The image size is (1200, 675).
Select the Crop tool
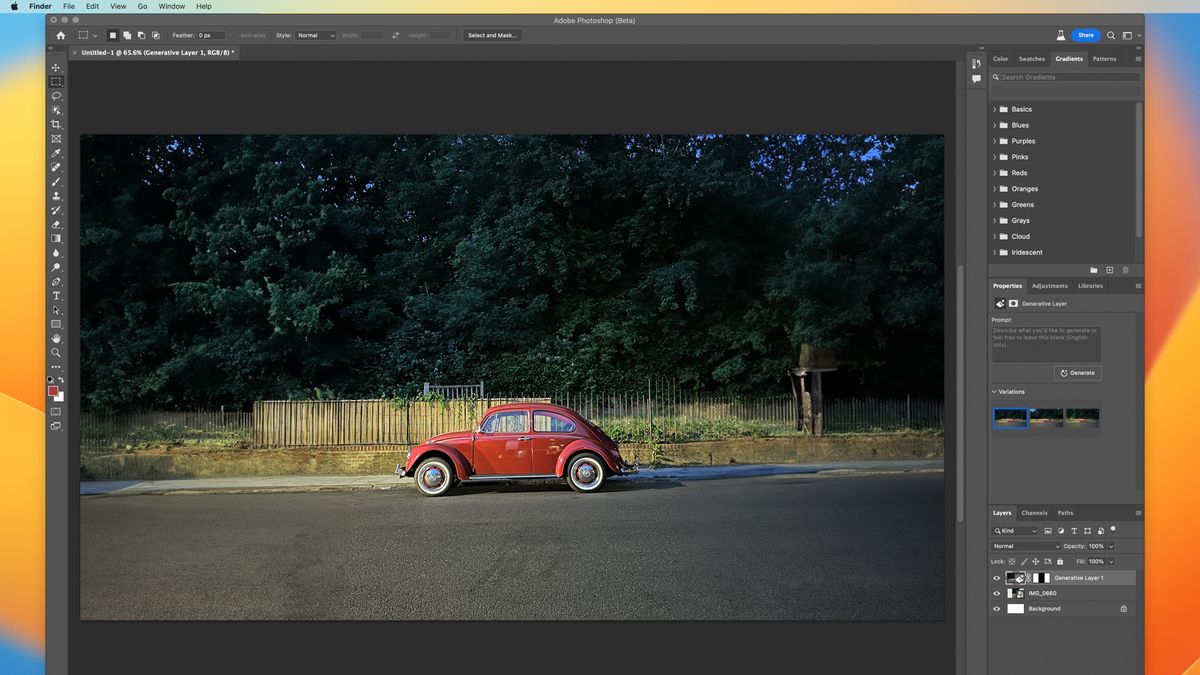point(56,124)
